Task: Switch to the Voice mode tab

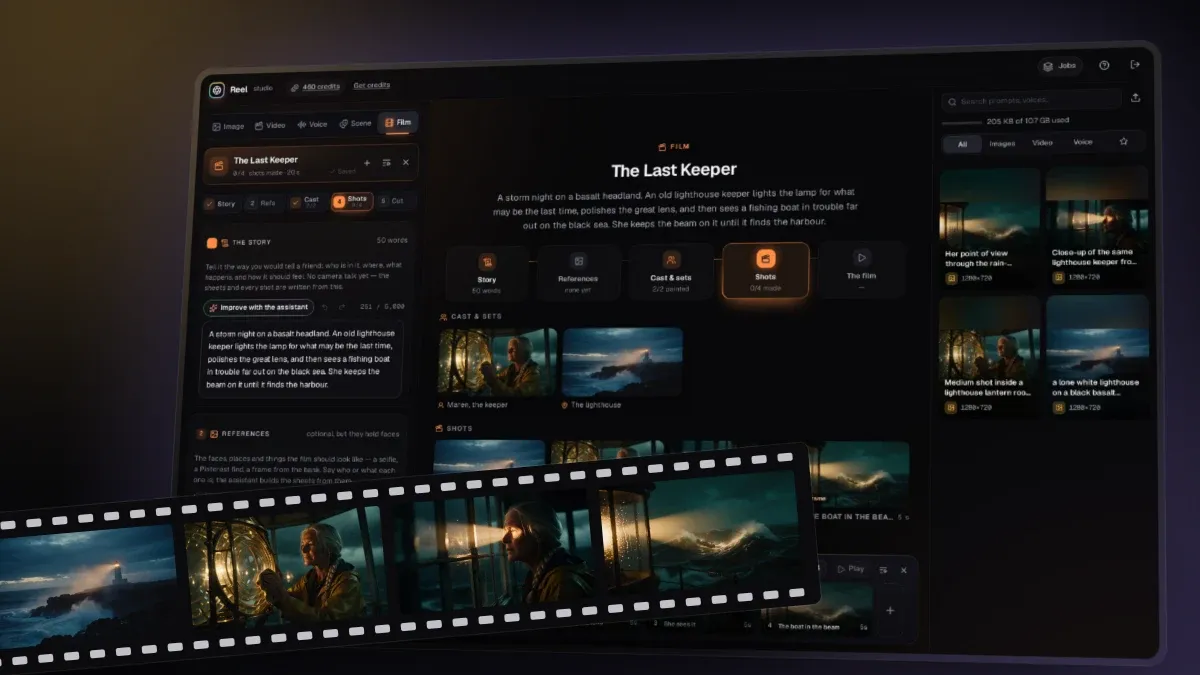Action: tap(312, 125)
